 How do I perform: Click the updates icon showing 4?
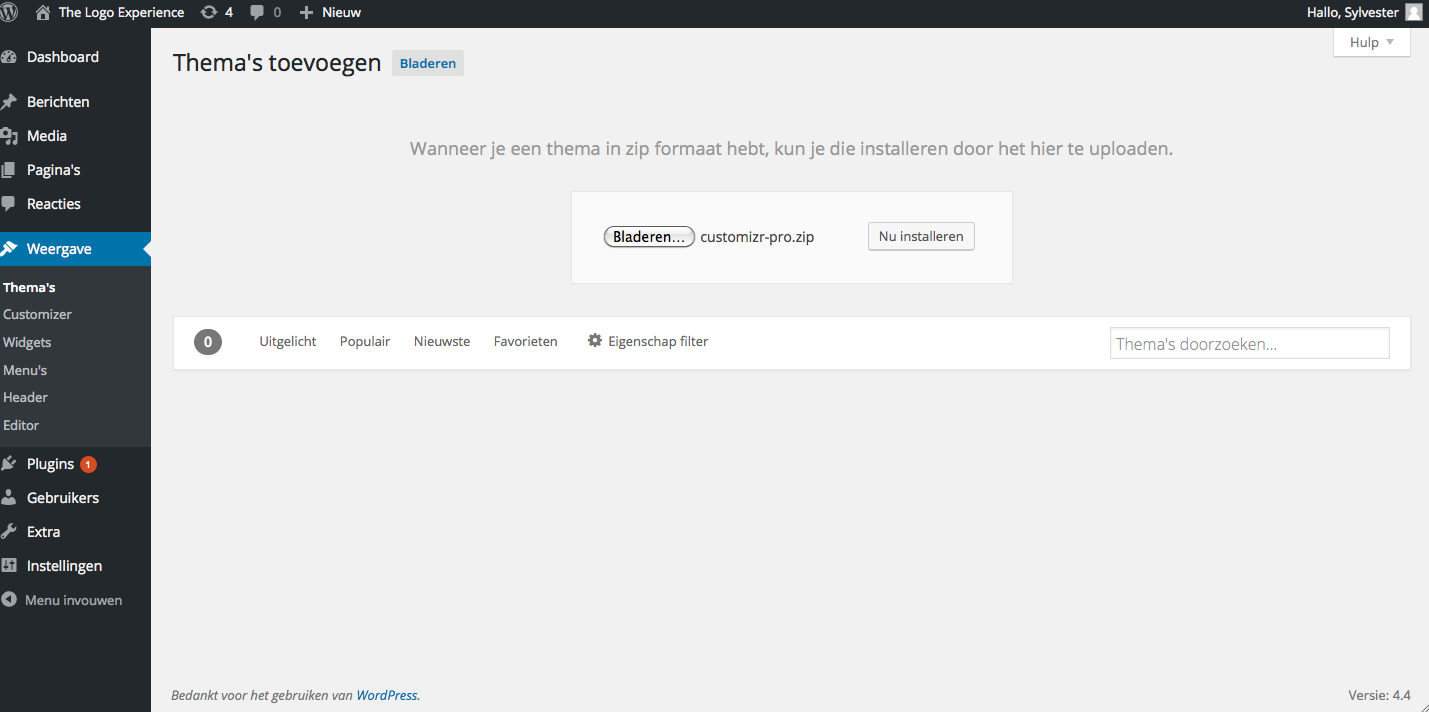pyautogui.click(x=209, y=13)
